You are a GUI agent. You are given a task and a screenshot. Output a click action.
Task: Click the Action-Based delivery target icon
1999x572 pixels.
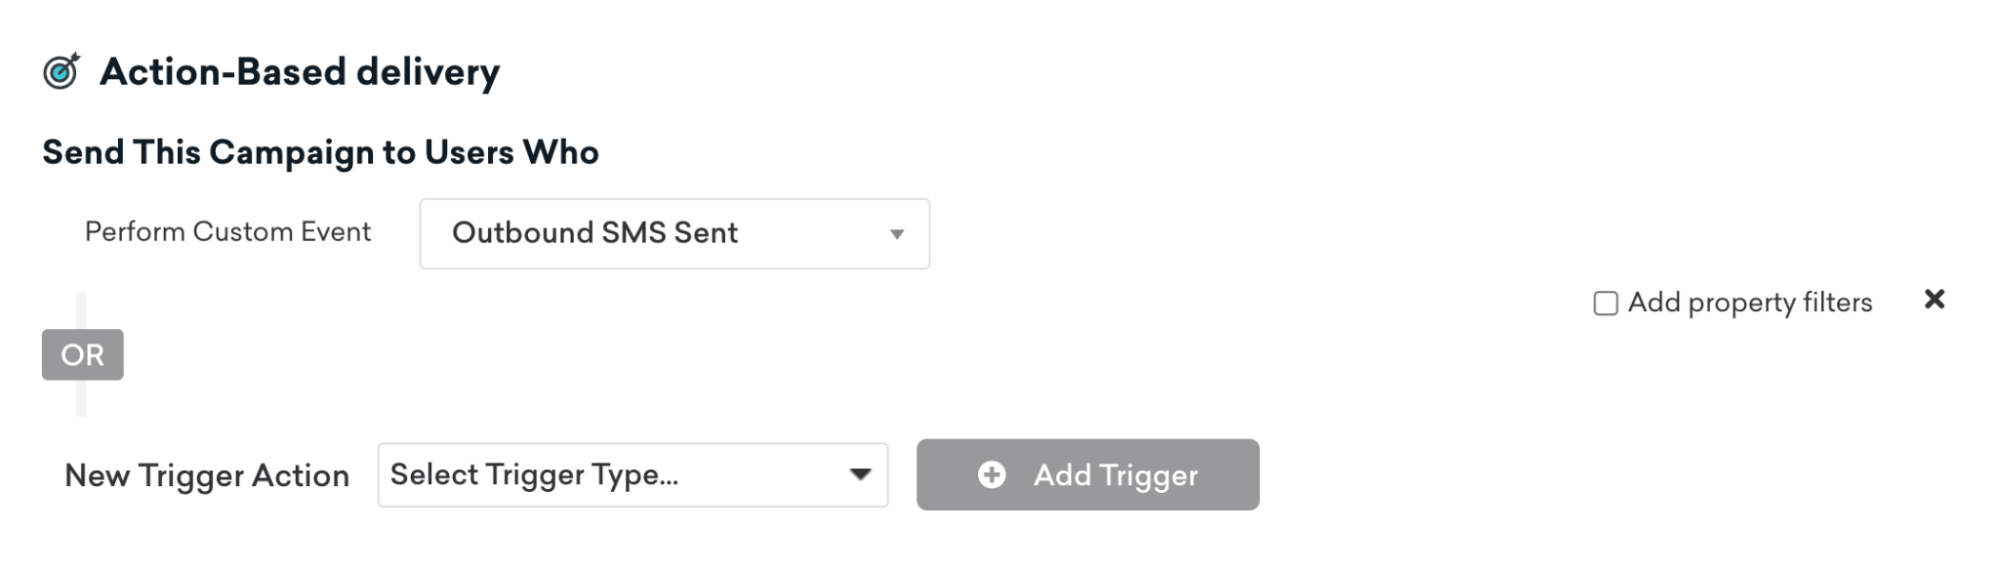[61, 72]
